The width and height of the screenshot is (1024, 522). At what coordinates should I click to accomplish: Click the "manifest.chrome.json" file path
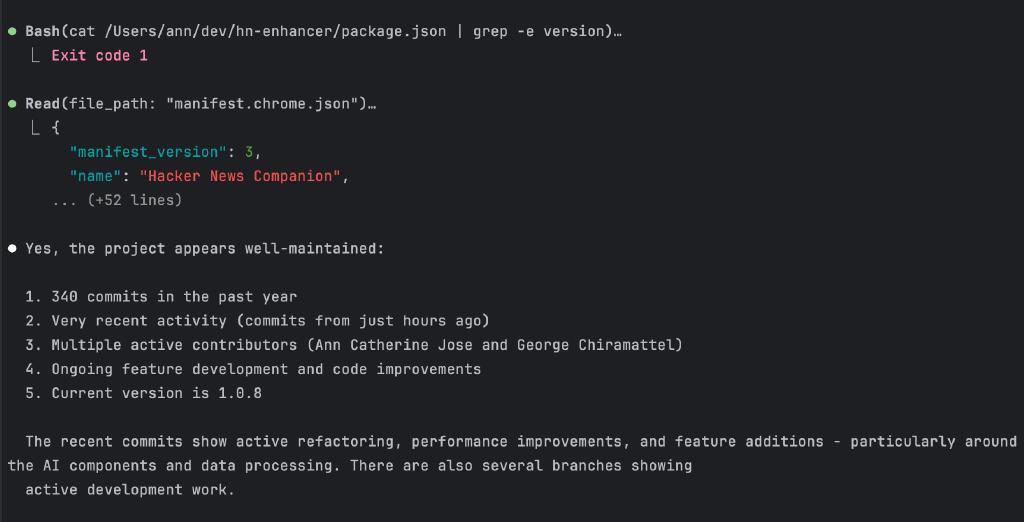point(265,104)
